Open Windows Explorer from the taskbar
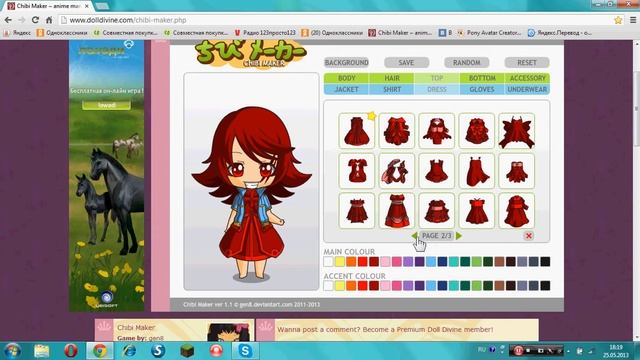 click(41, 351)
